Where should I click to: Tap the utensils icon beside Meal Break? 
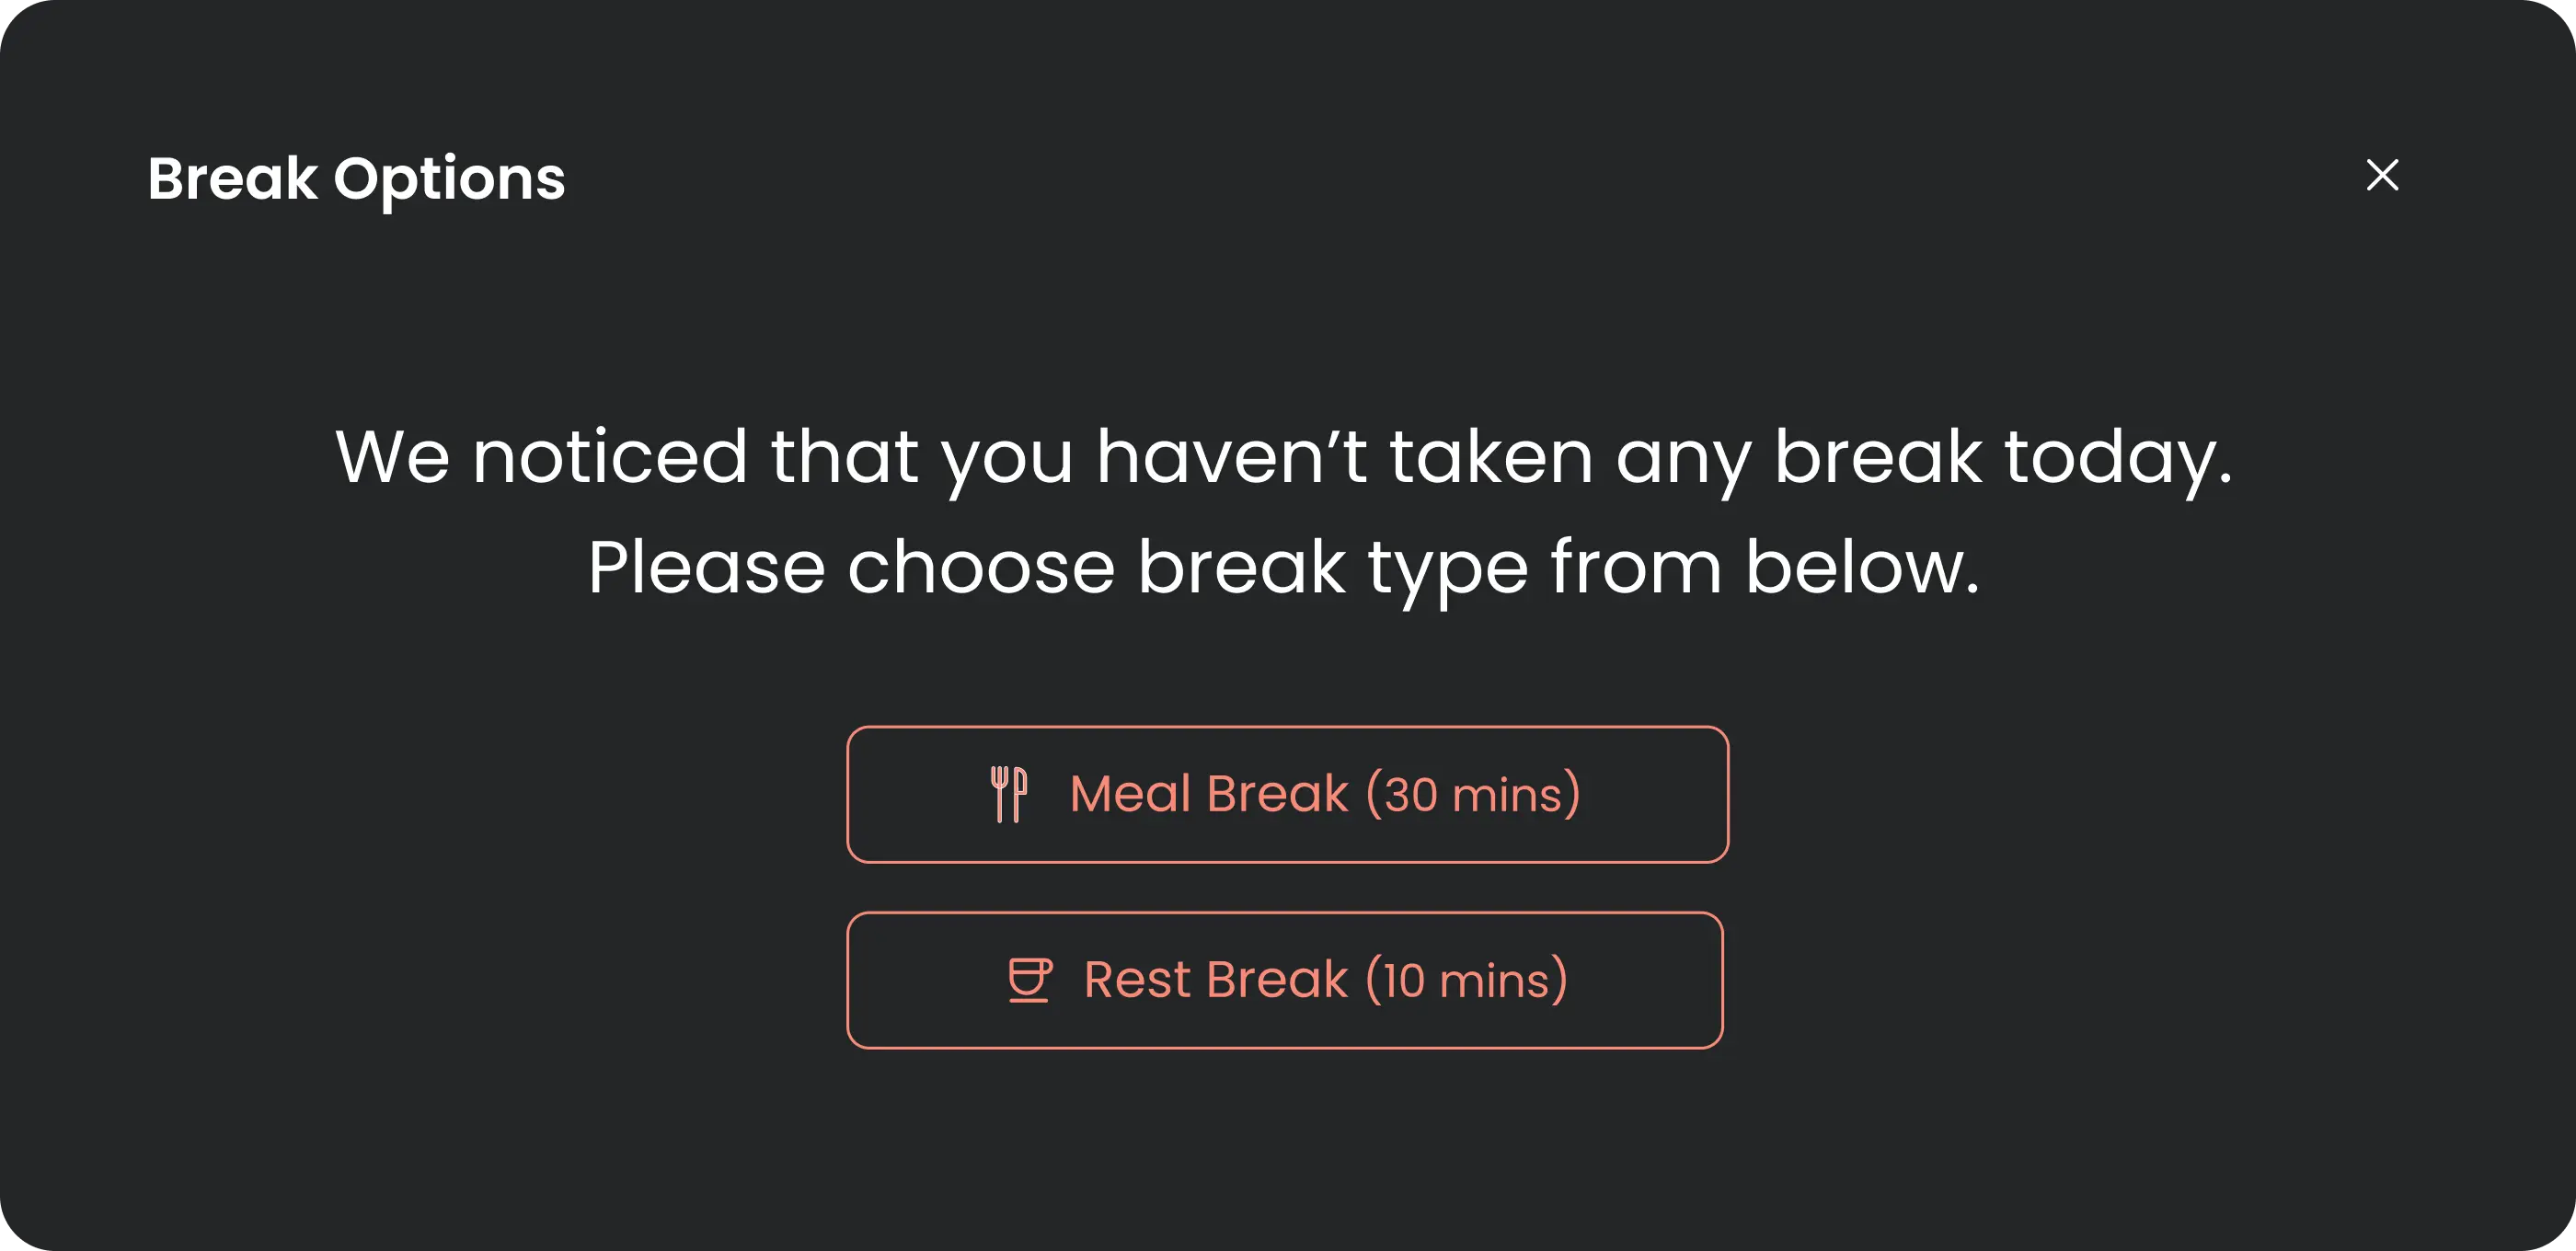(1008, 795)
